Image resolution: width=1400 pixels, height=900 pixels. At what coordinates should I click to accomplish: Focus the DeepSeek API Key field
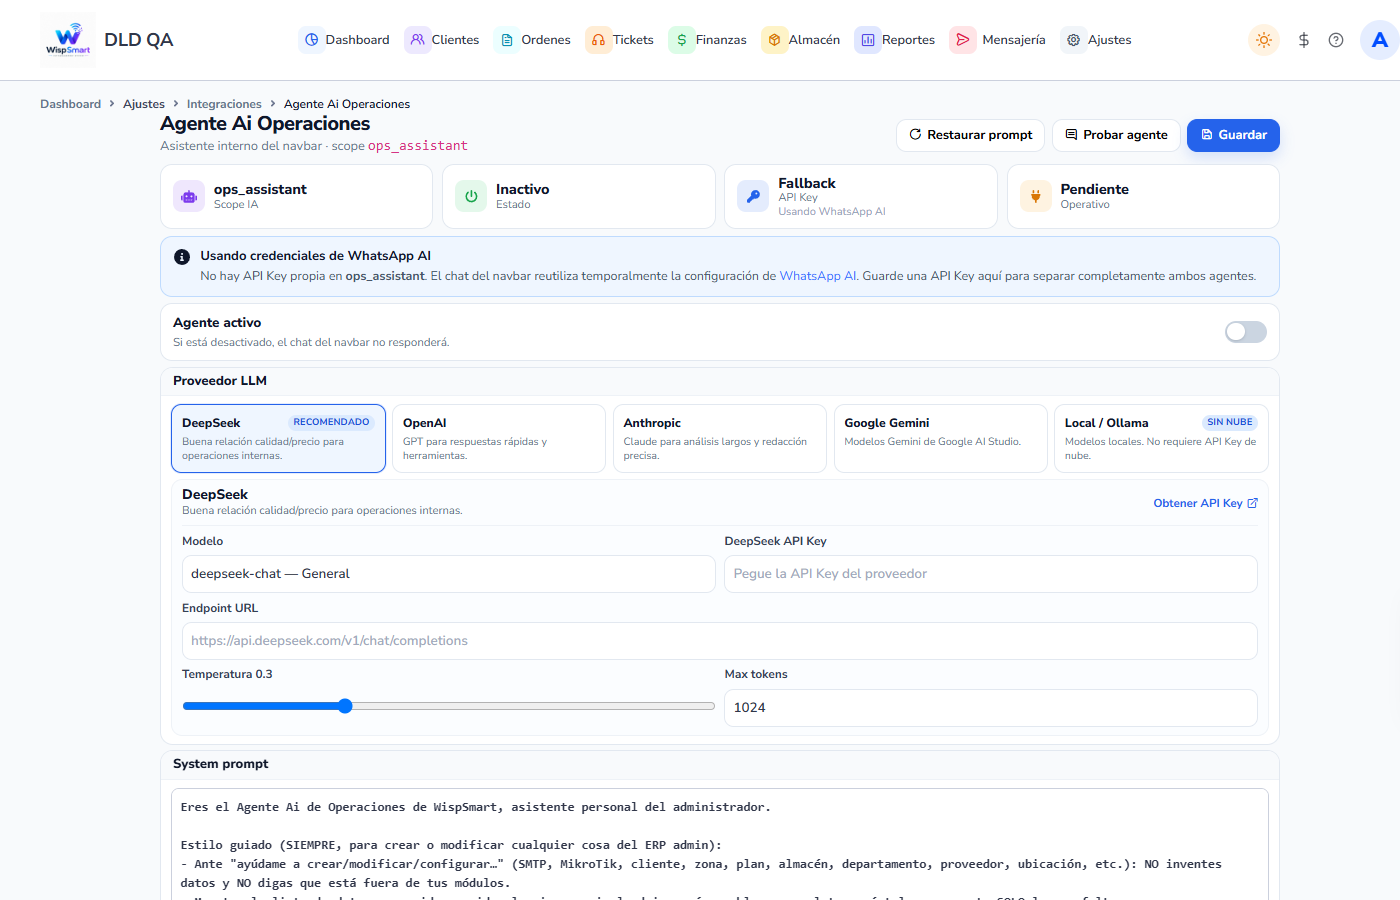pos(991,574)
